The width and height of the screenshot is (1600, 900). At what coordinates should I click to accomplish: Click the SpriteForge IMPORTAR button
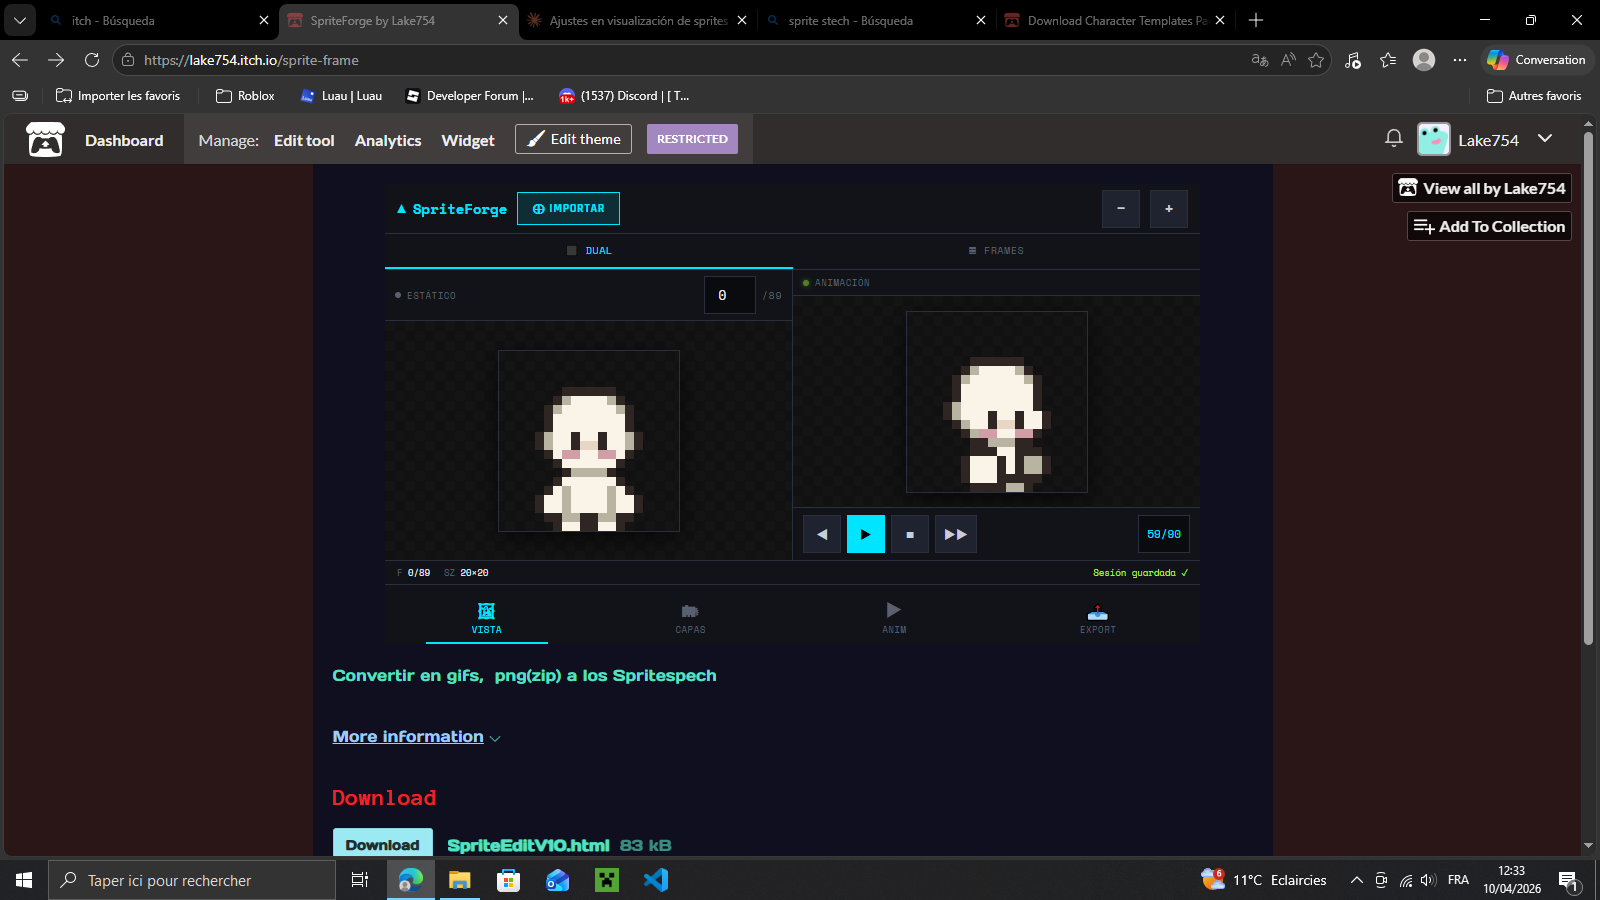pos(568,209)
